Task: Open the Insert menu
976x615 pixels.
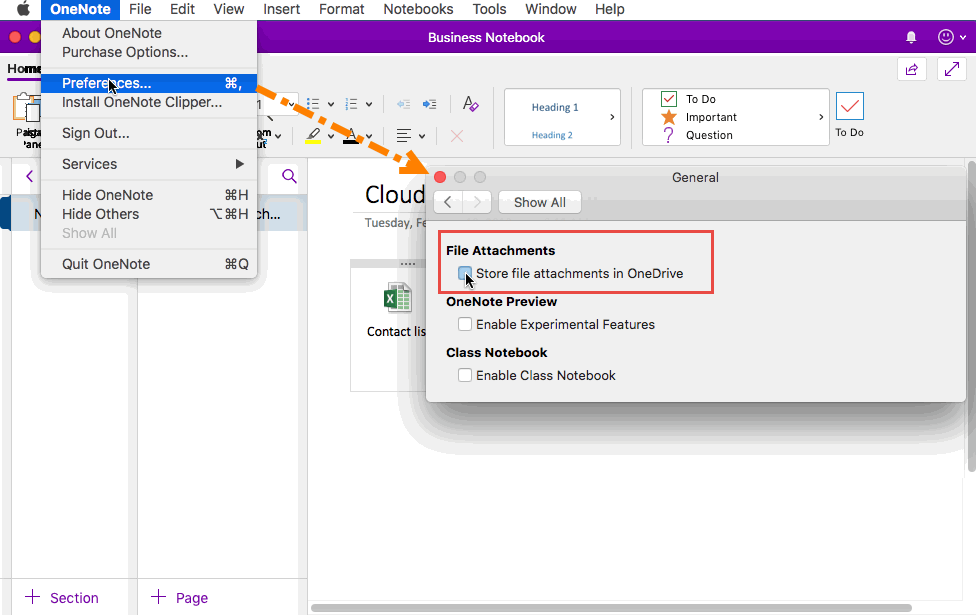Action: pyautogui.click(x=281, y=9)
